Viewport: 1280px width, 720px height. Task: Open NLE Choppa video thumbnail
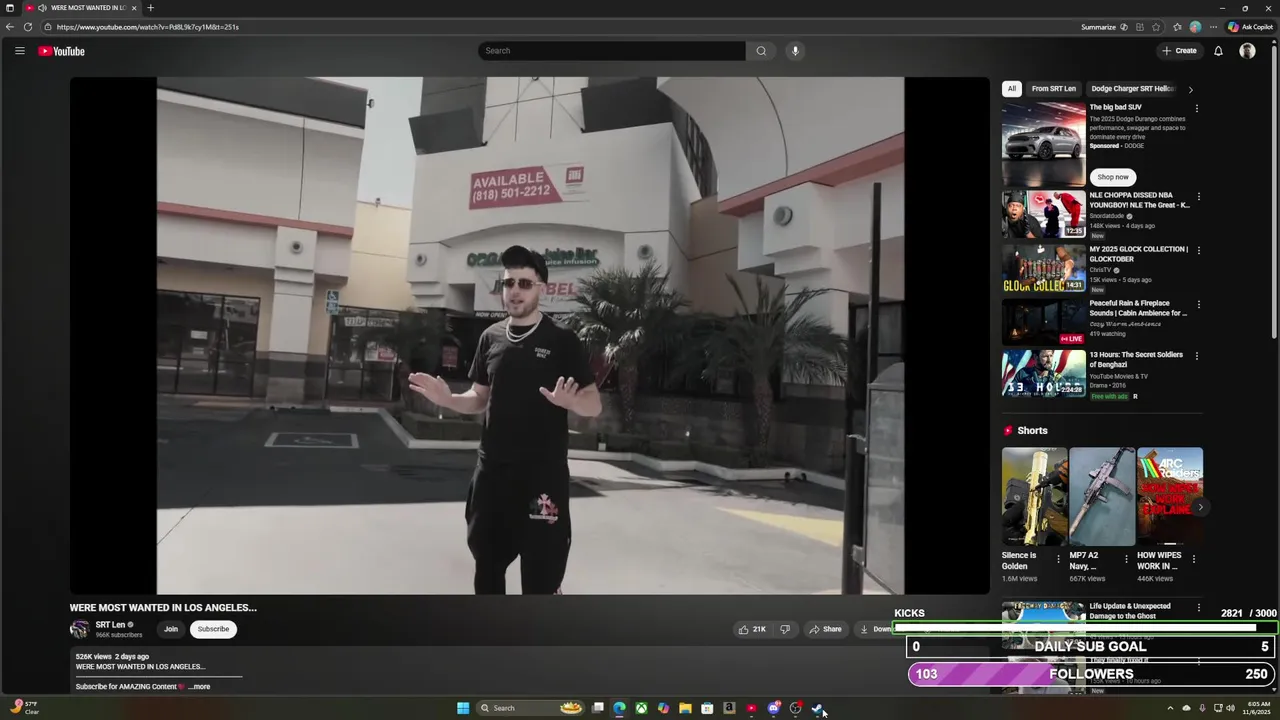pyautogui.click(x=1043, y=214)
